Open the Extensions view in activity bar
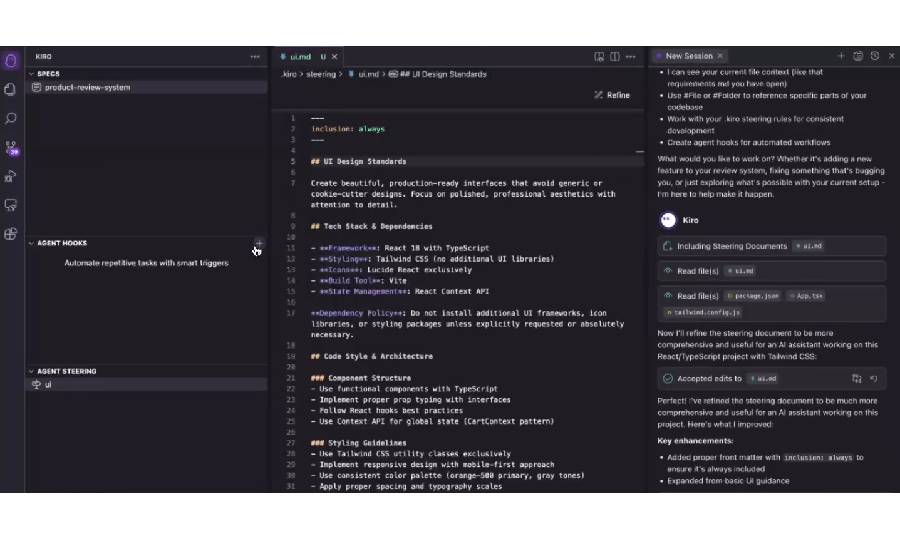This screenshot has height=540, width=900. pyautogui.click(x=10, y=234)
